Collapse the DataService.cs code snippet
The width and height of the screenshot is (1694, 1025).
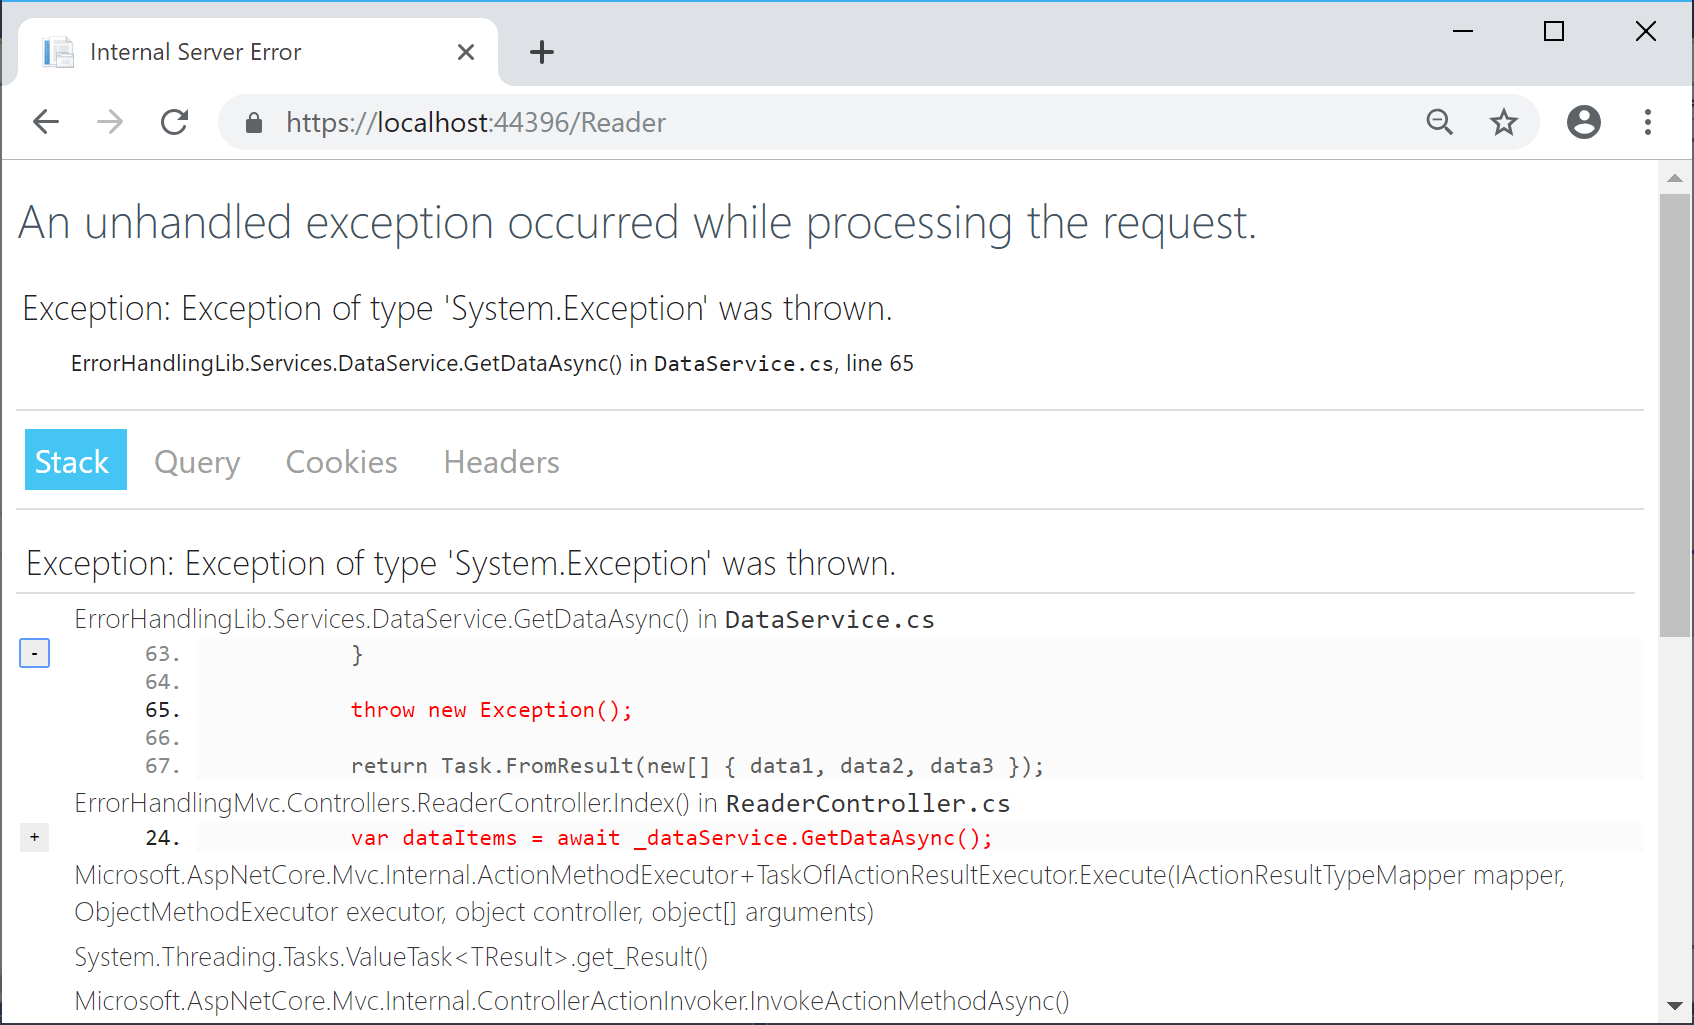34,653
